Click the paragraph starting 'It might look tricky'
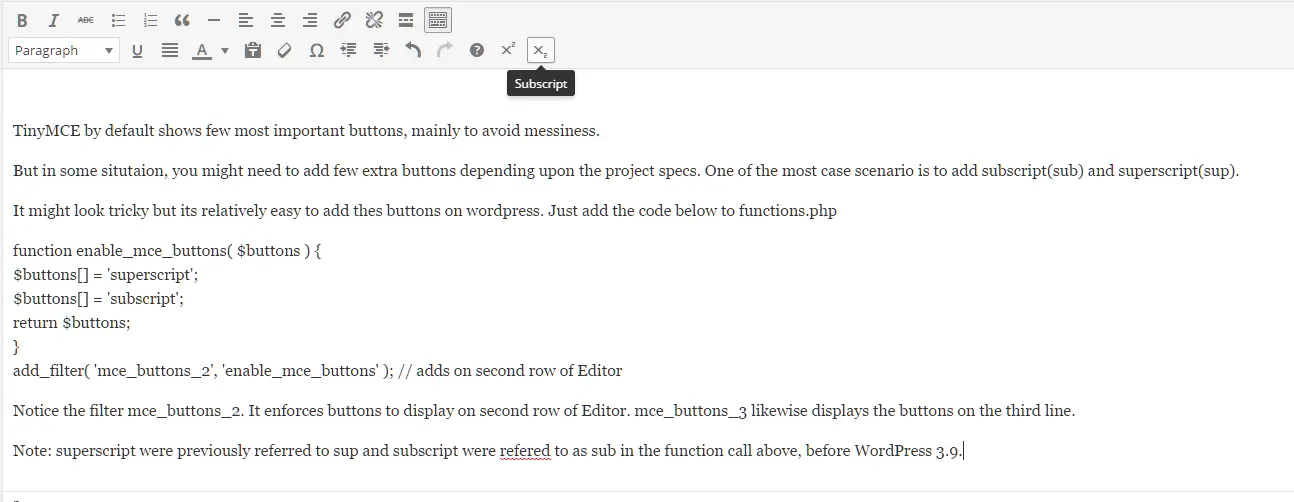Viewport: 1294px width, 502px height. [x=425, y=211]
